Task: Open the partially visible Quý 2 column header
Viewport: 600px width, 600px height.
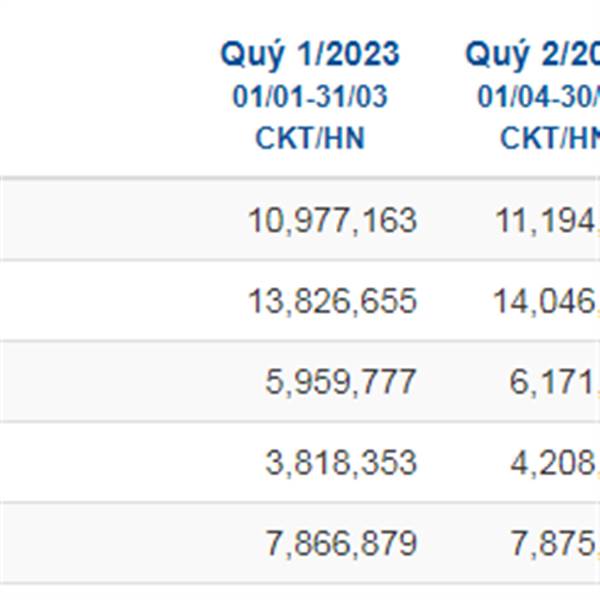Action: click(532, 53)
